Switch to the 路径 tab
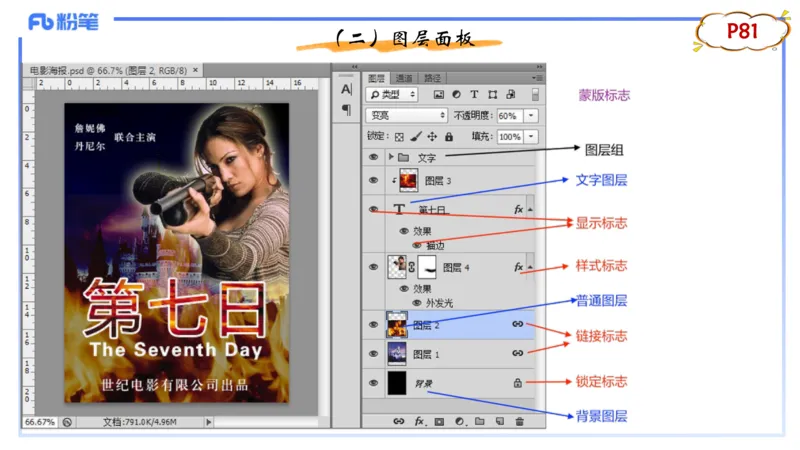The image size is (800, 450). click(x=432, y=77)
